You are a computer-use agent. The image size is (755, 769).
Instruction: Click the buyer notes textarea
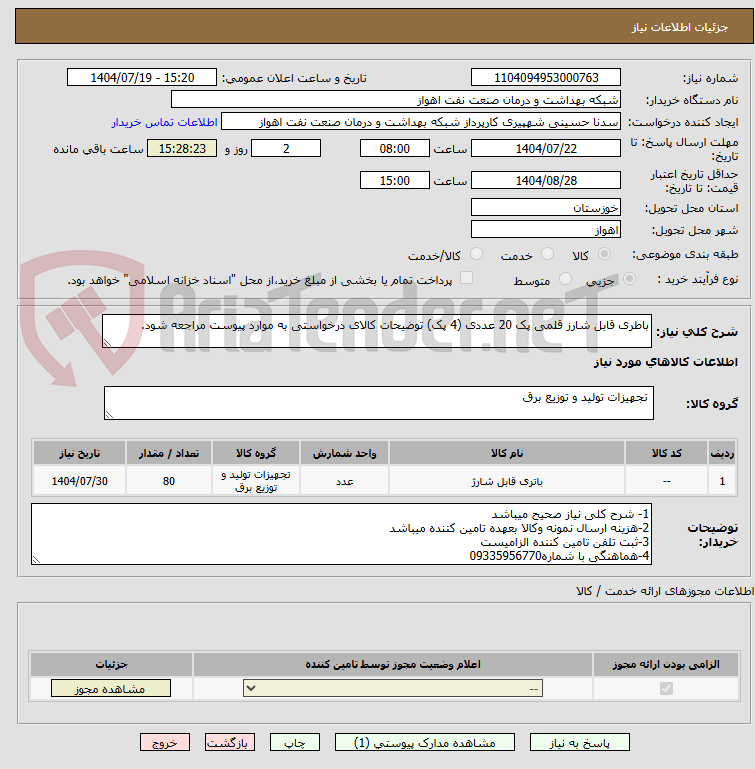click(x=341, y=534)
